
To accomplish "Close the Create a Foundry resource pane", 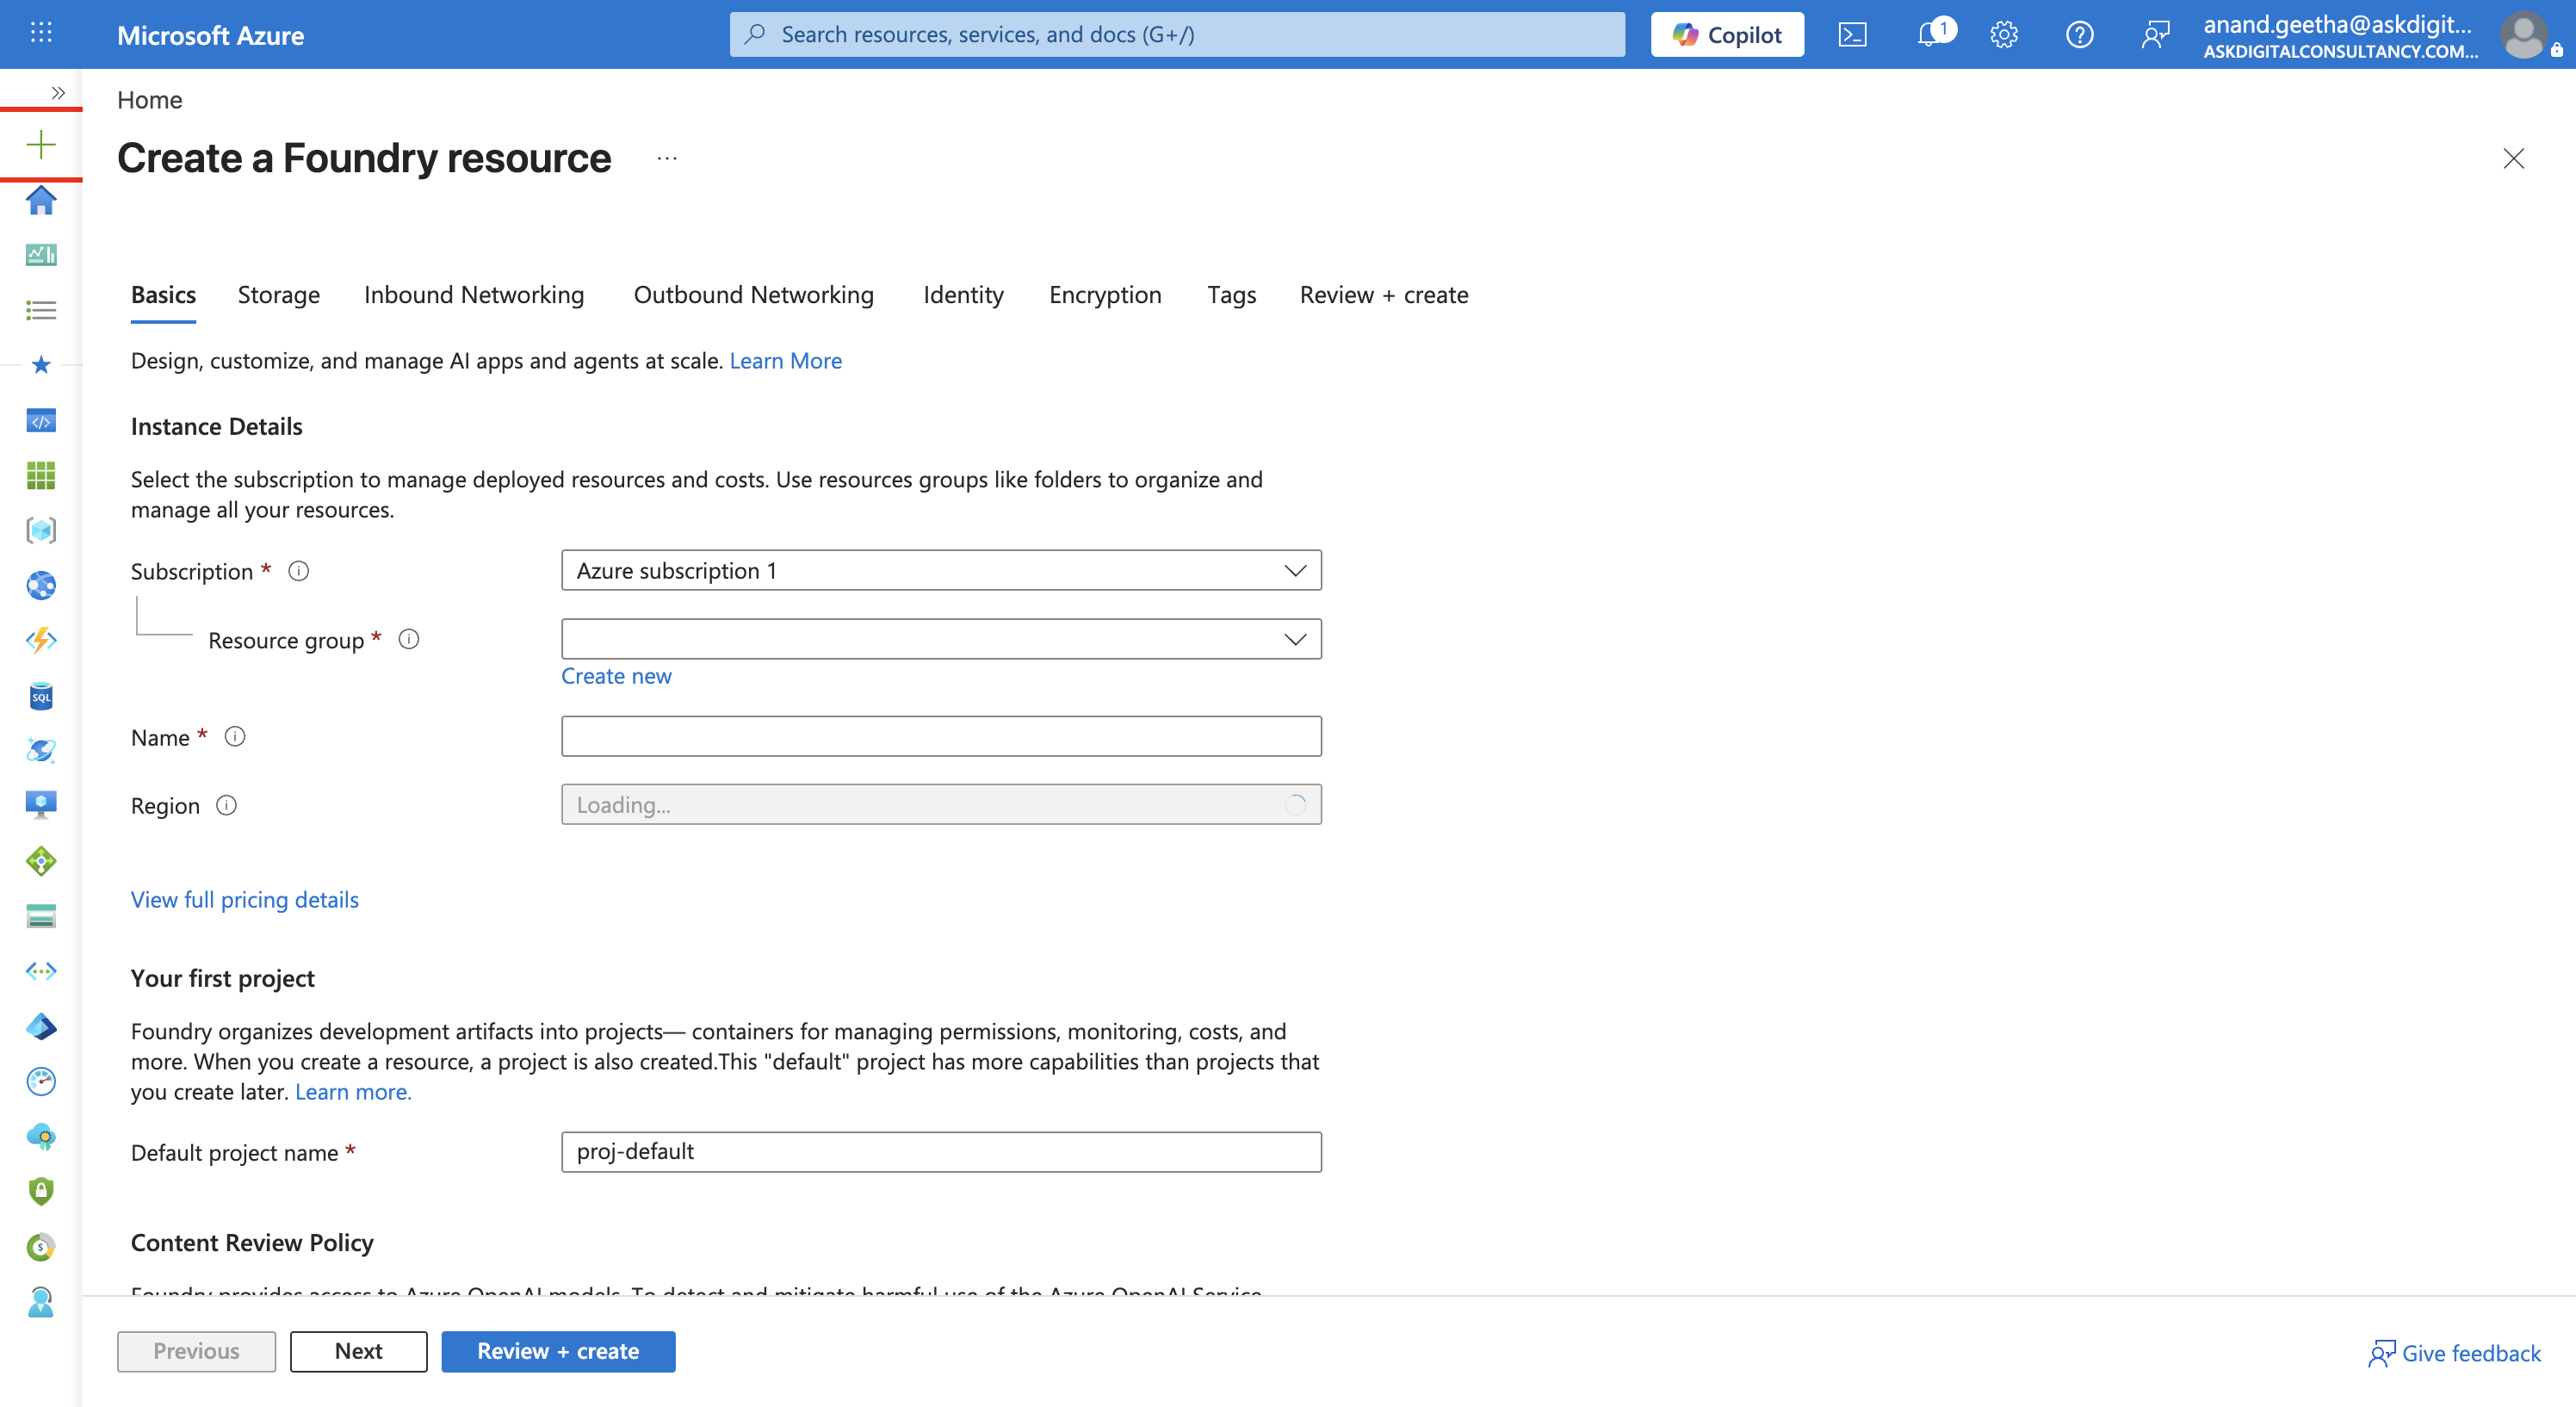I will 2513,158.
